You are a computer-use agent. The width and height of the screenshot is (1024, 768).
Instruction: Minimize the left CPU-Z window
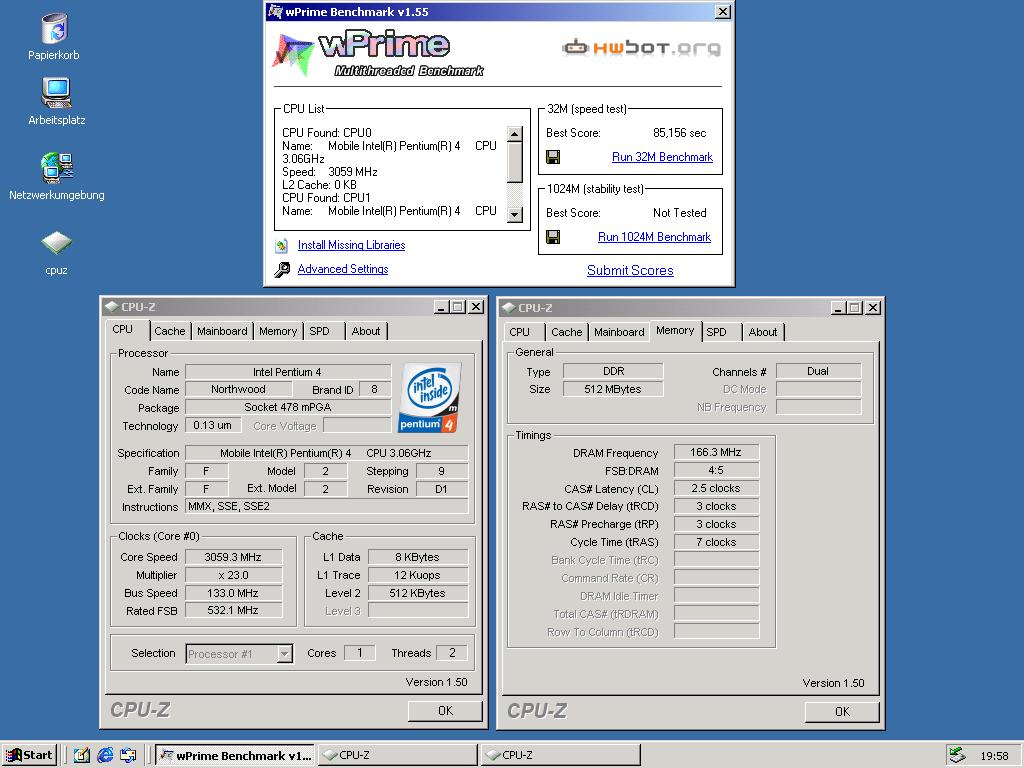pos(441,307)
